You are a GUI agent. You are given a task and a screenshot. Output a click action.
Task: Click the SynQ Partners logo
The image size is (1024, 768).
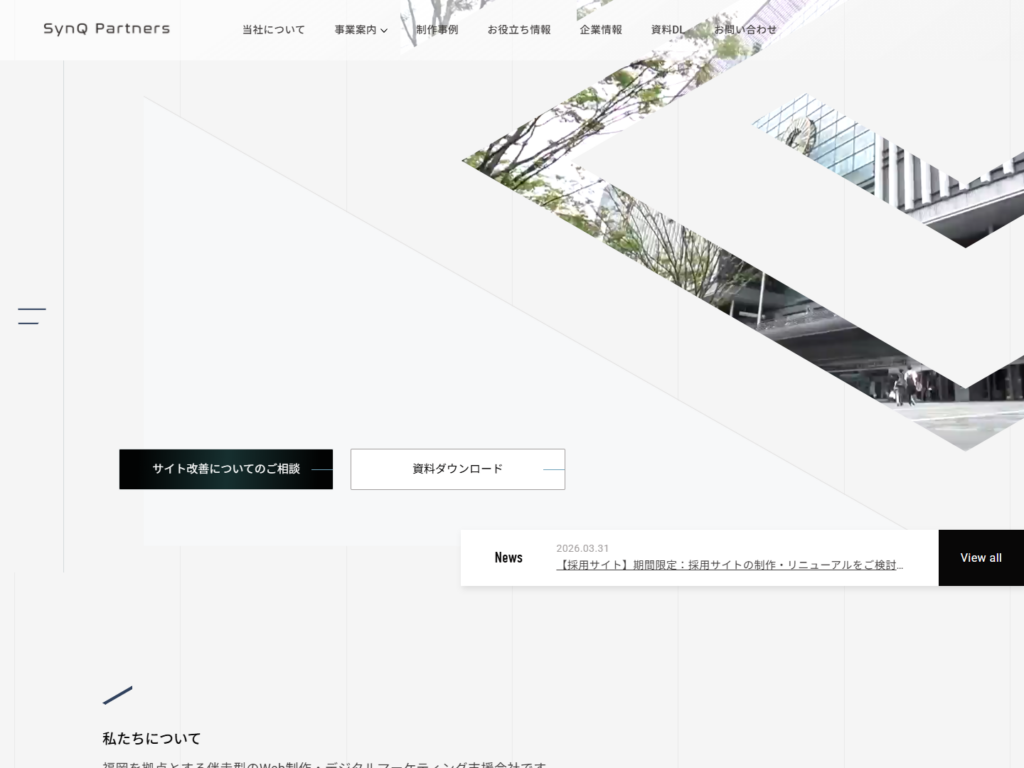click(x=106, y=29)
